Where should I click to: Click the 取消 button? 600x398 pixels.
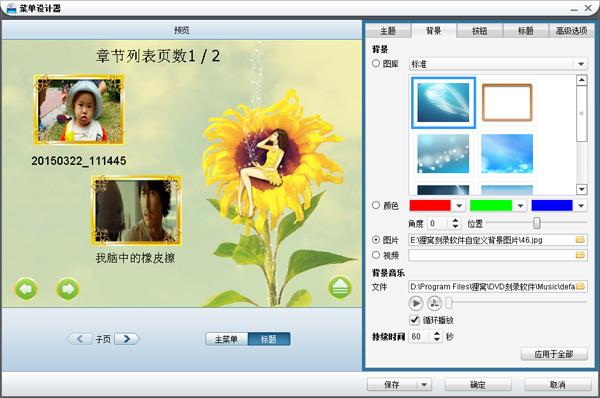[558, 385]
